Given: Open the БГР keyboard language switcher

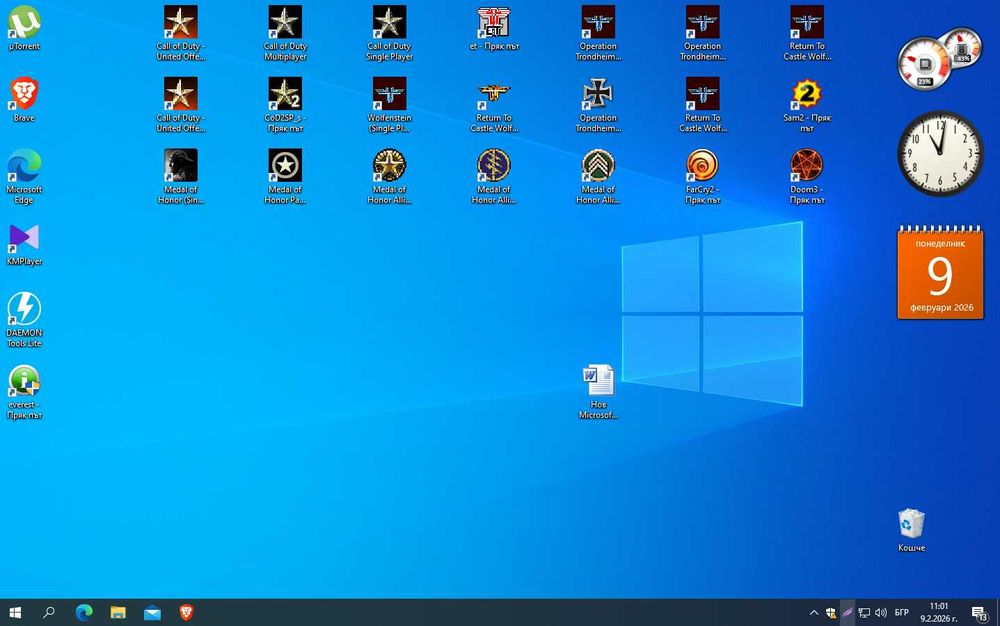Looking at the screenshot, I should click(x=901, y=613).
